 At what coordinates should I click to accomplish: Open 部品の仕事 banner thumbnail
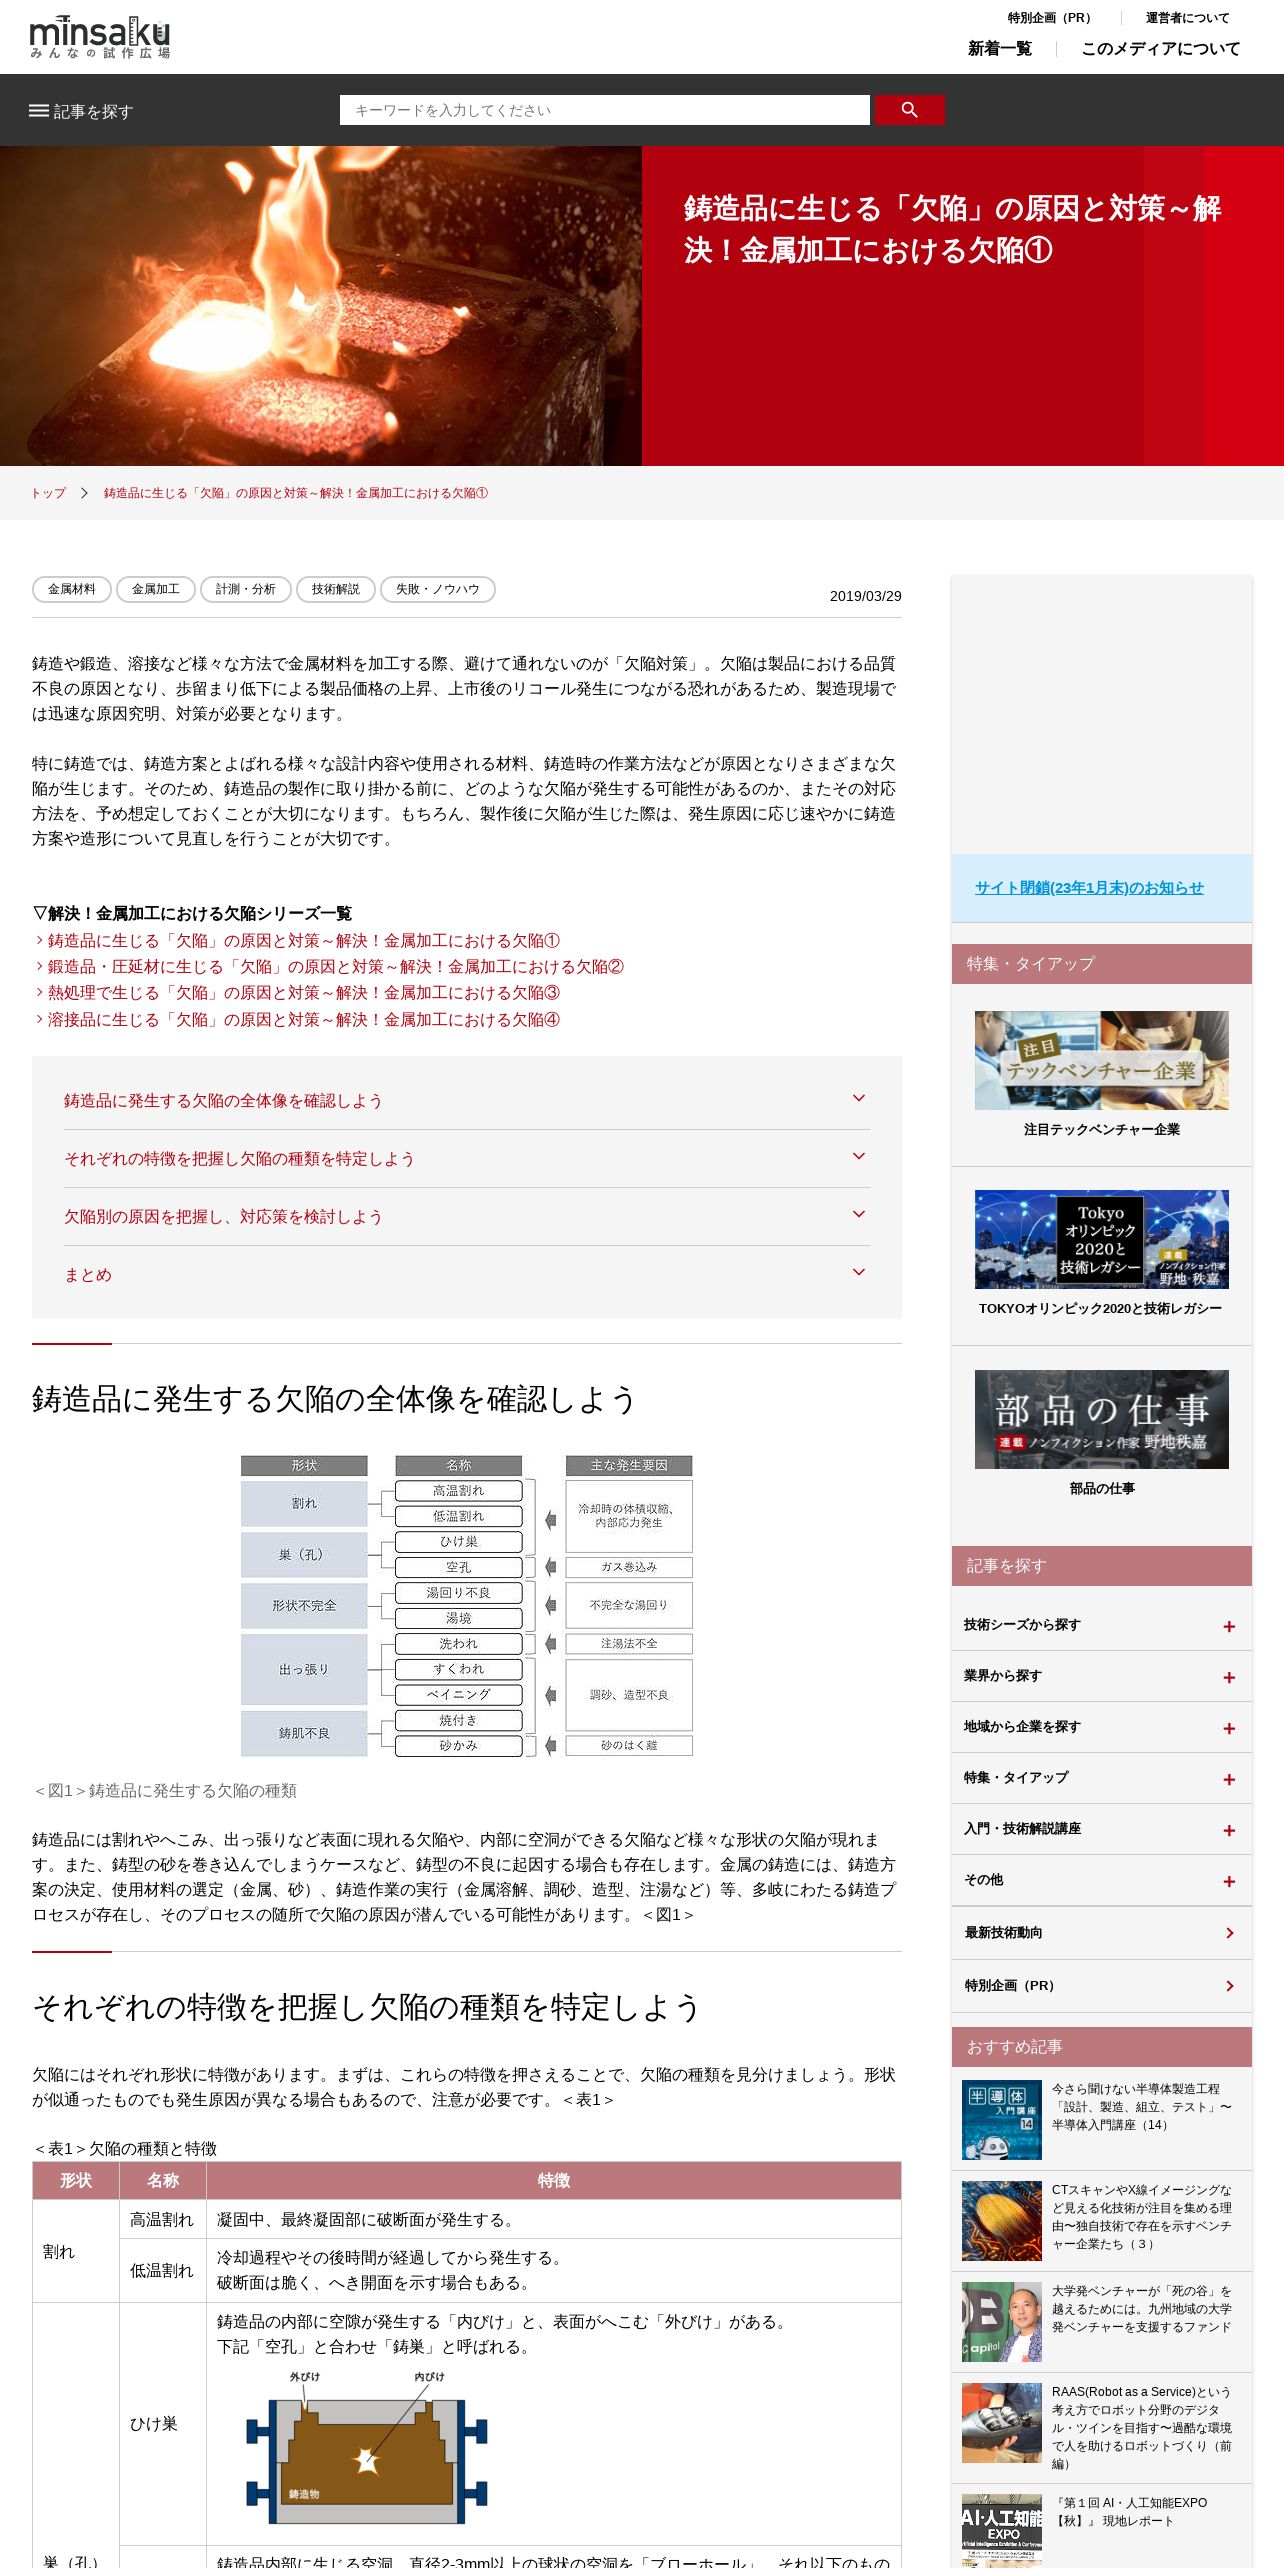coord(1102,1419)
